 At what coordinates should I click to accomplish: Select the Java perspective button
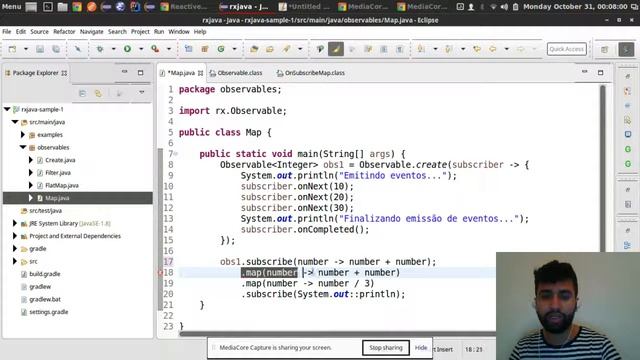coord(626,49)
